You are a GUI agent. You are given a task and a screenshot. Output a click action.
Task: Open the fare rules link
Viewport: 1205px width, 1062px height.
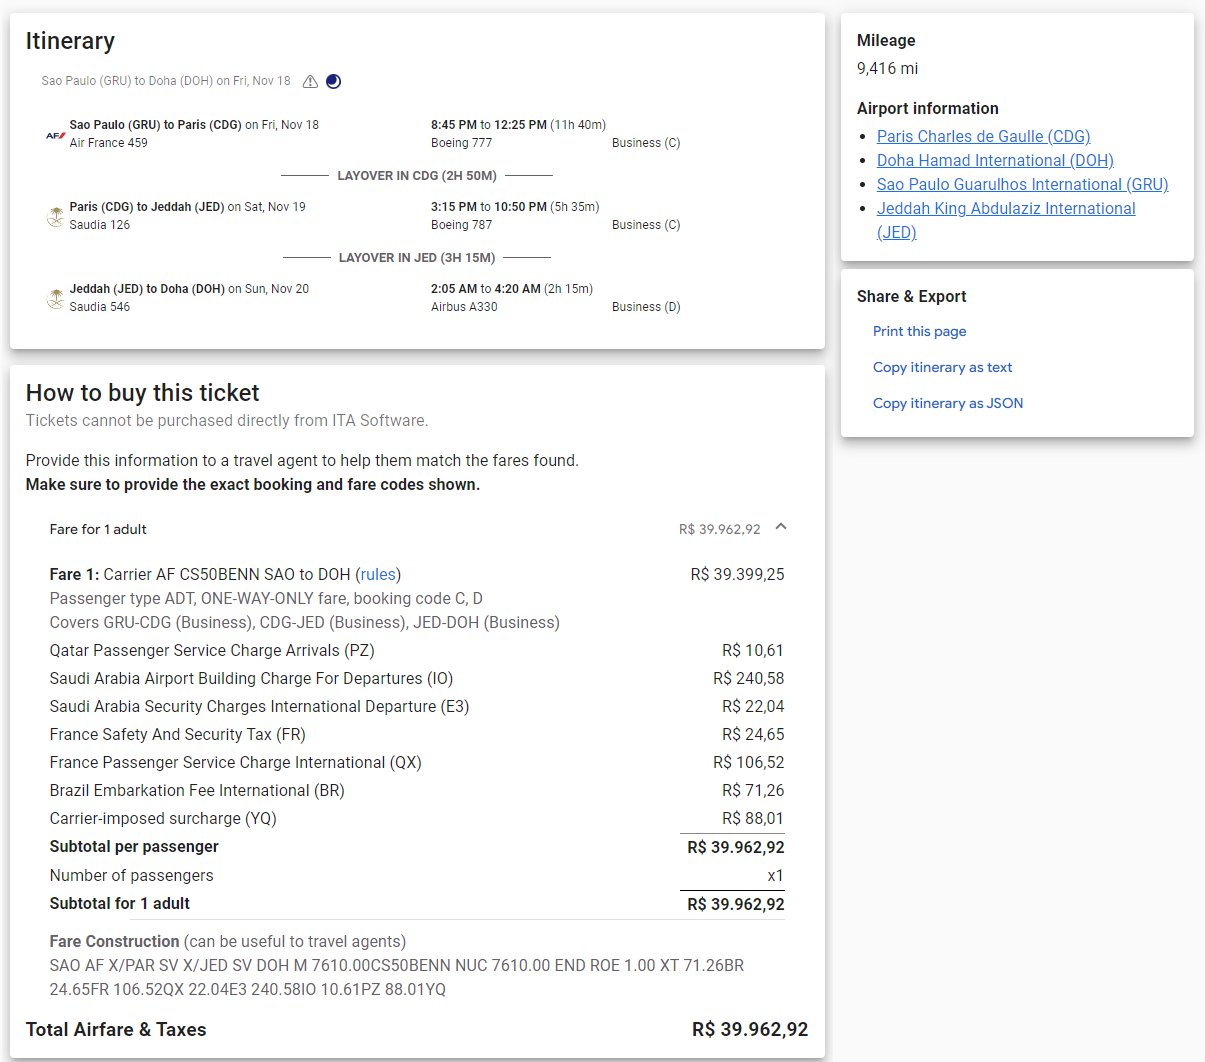coord(379,574)
